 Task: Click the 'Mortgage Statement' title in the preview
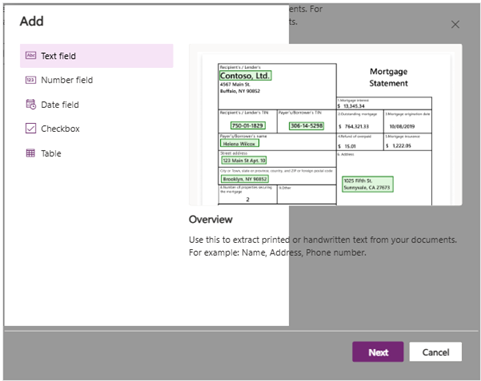(388, 77)
